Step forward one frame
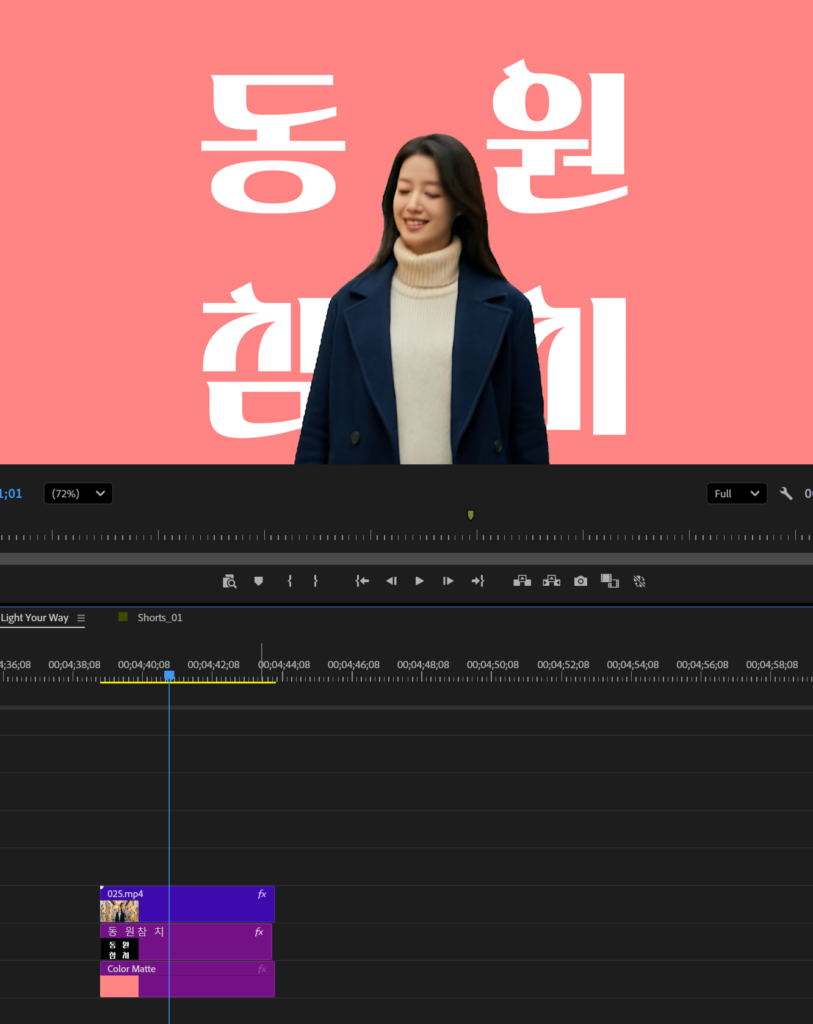This screenshot has width=813, height=1024. coord(448,581)
